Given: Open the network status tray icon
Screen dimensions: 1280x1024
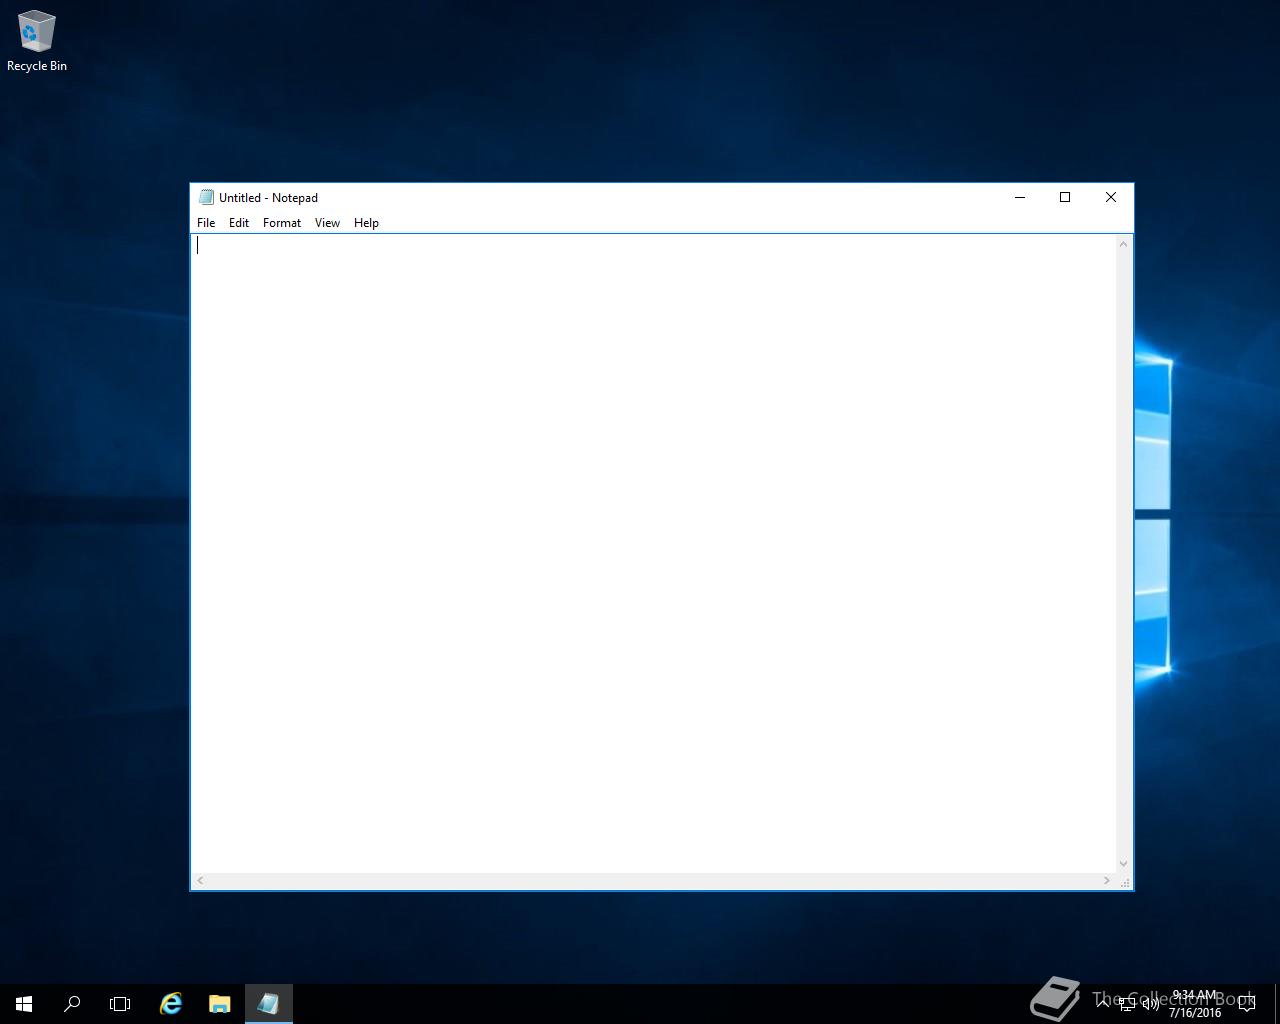Looking at the screenshot, I should click(1127, 1004).
